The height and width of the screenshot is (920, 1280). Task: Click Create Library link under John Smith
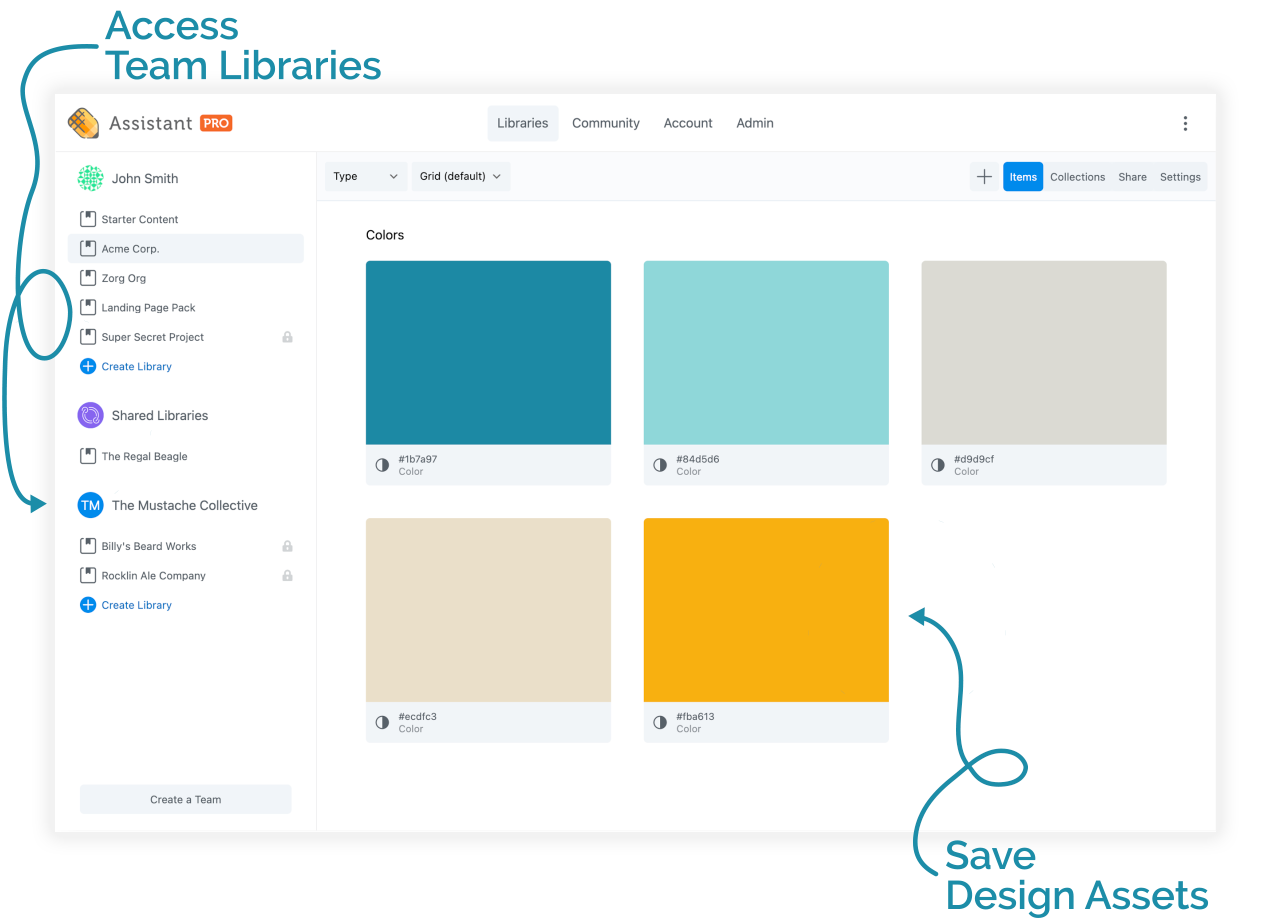click(137, 367)
